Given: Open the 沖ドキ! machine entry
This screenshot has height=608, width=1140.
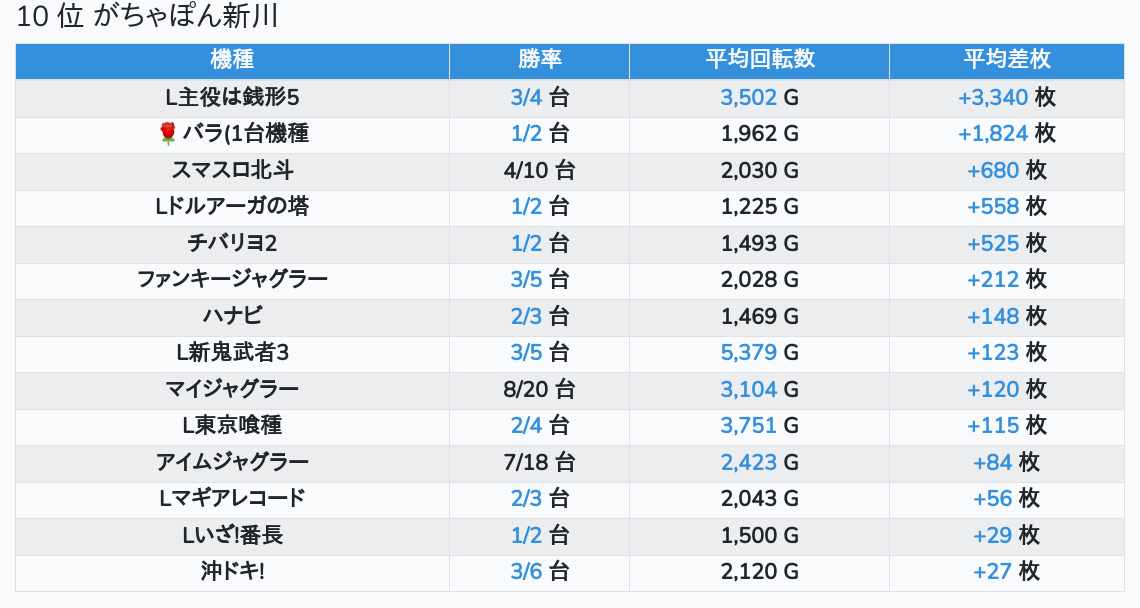Looking at the screenshot, I should pyautogui.click(x=232, y=572).
